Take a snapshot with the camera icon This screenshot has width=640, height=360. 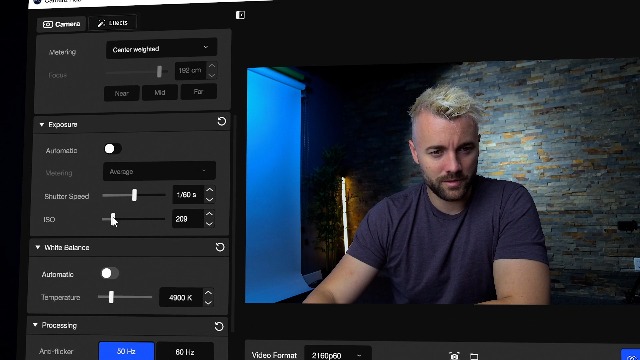coord(454,356)
